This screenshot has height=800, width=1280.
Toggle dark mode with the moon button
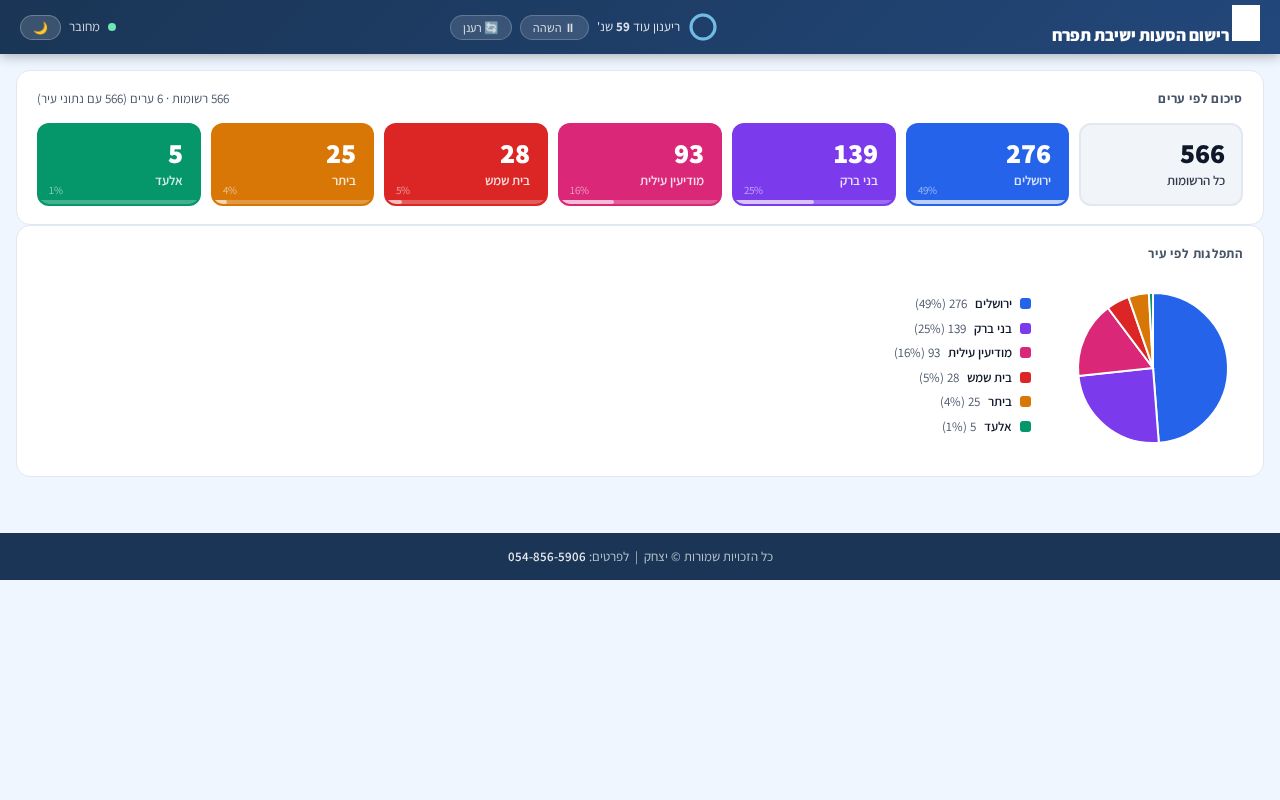(40, 27)
